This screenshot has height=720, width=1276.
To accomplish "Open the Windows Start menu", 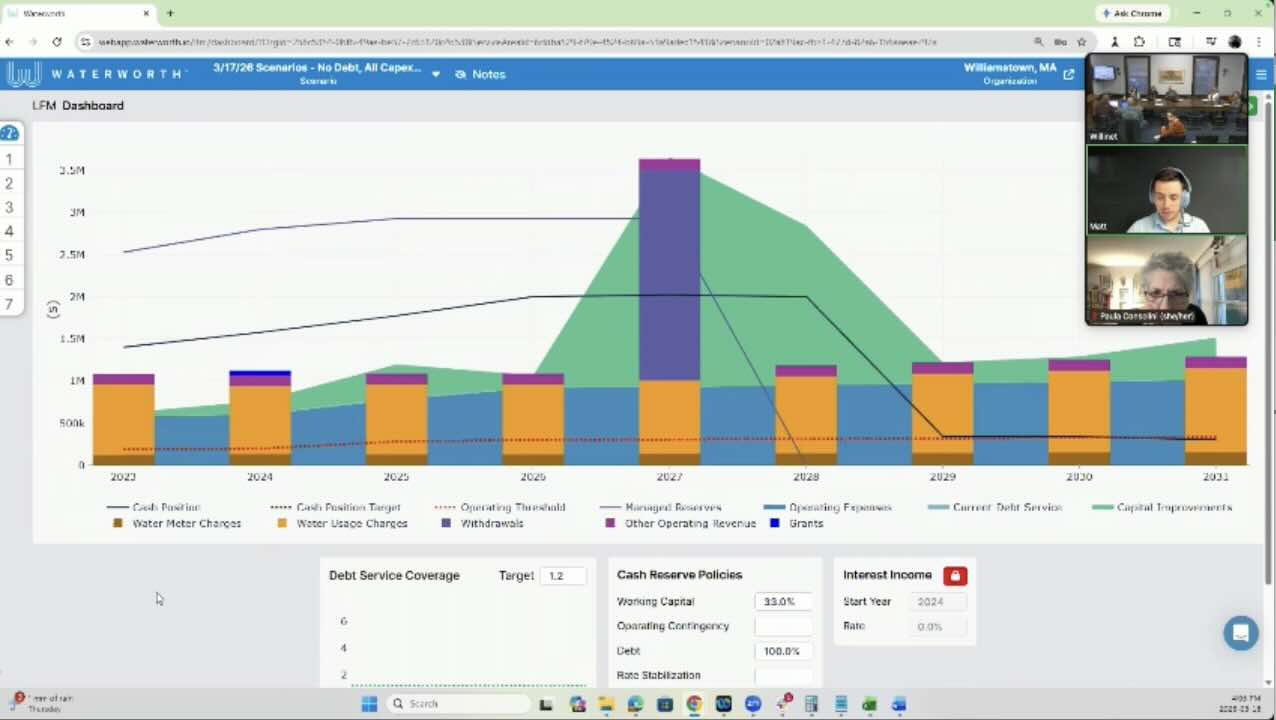I will (x=369, y=704).
